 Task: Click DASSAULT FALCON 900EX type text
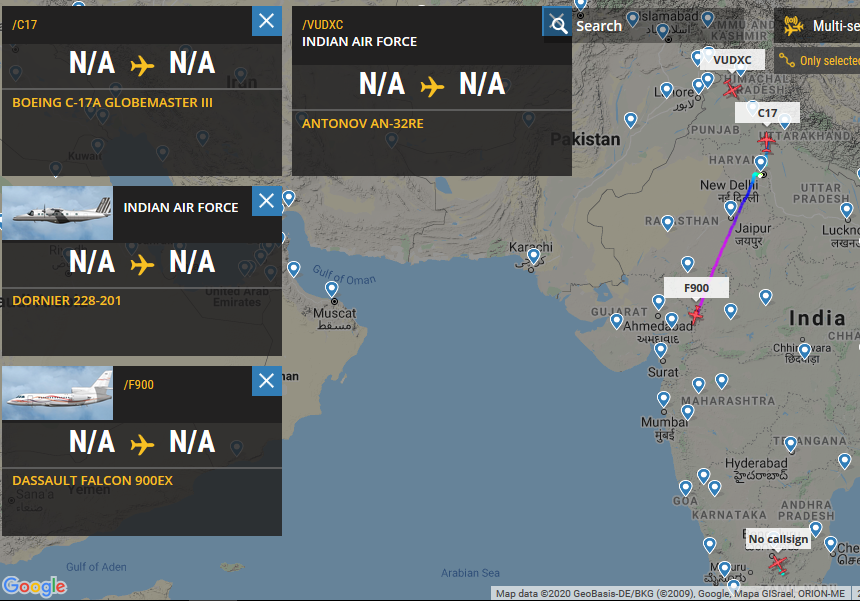click(92, 480)
